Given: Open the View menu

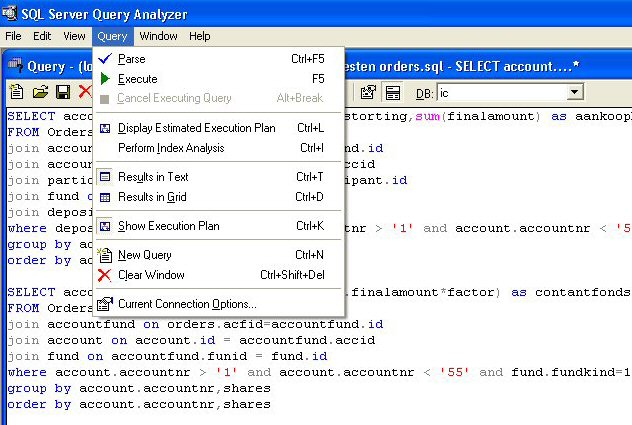Looking at the screenshot, I should tap(74, 36).
